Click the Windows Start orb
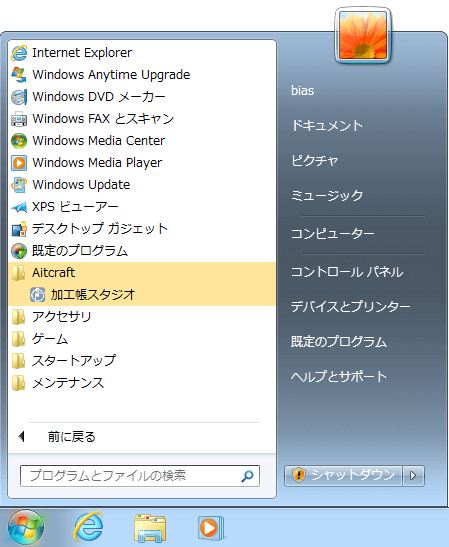 point(26,527)
